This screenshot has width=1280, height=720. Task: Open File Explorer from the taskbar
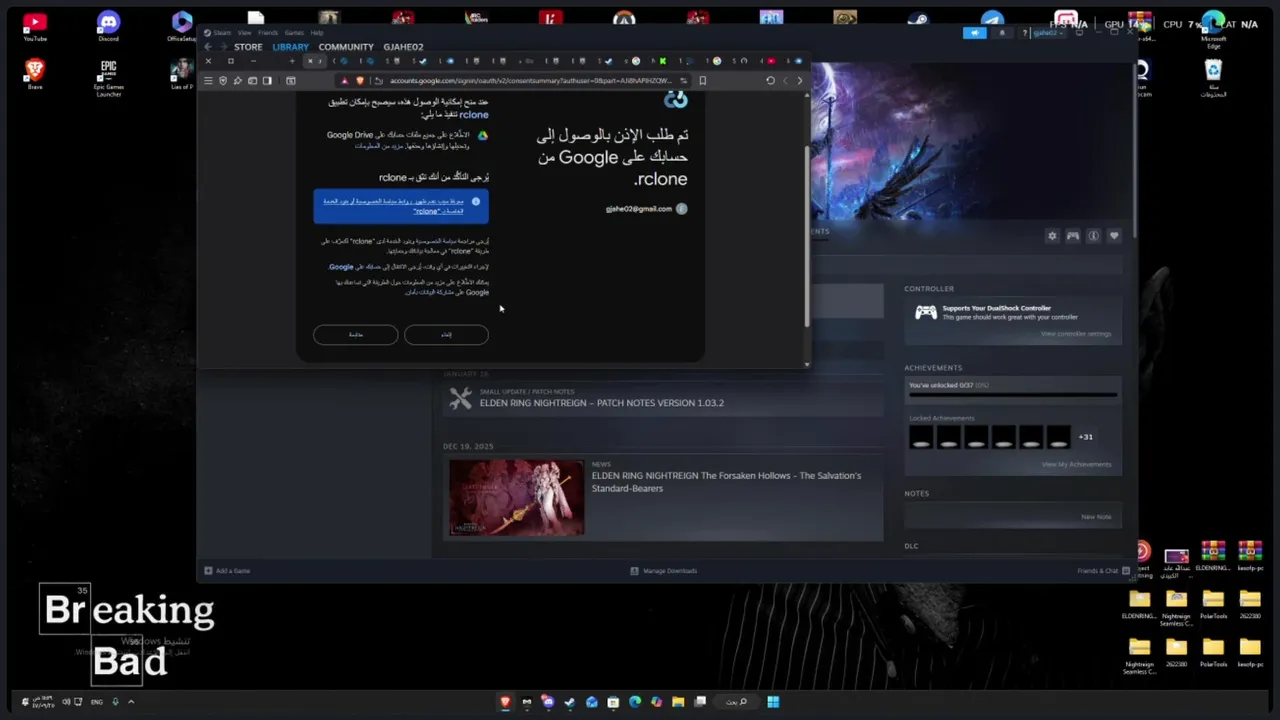(678, 702)
